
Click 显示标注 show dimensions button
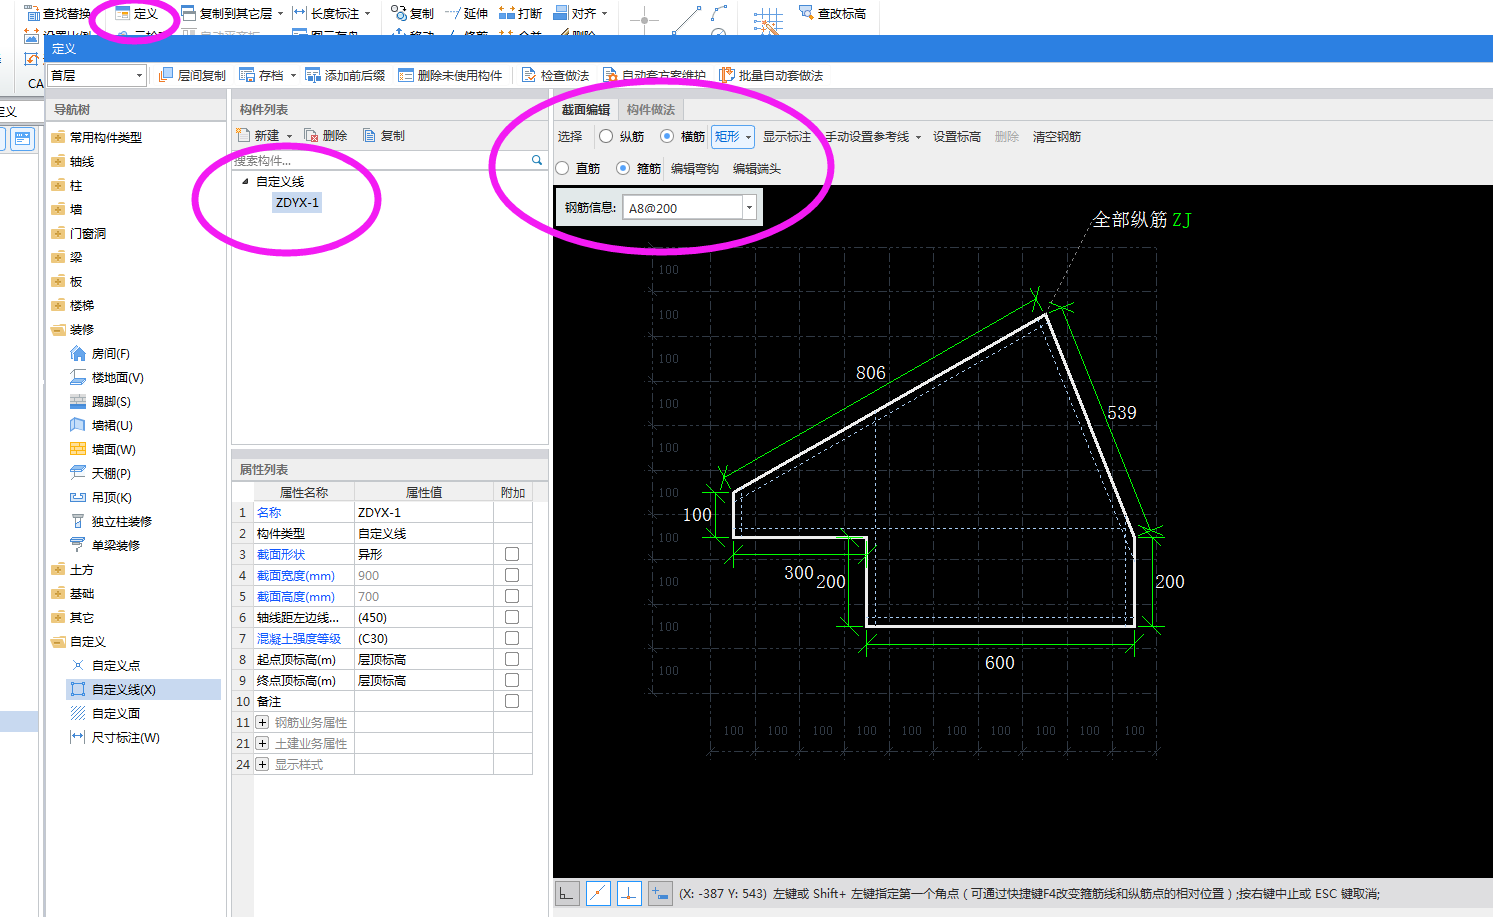[x=787, y=136]
